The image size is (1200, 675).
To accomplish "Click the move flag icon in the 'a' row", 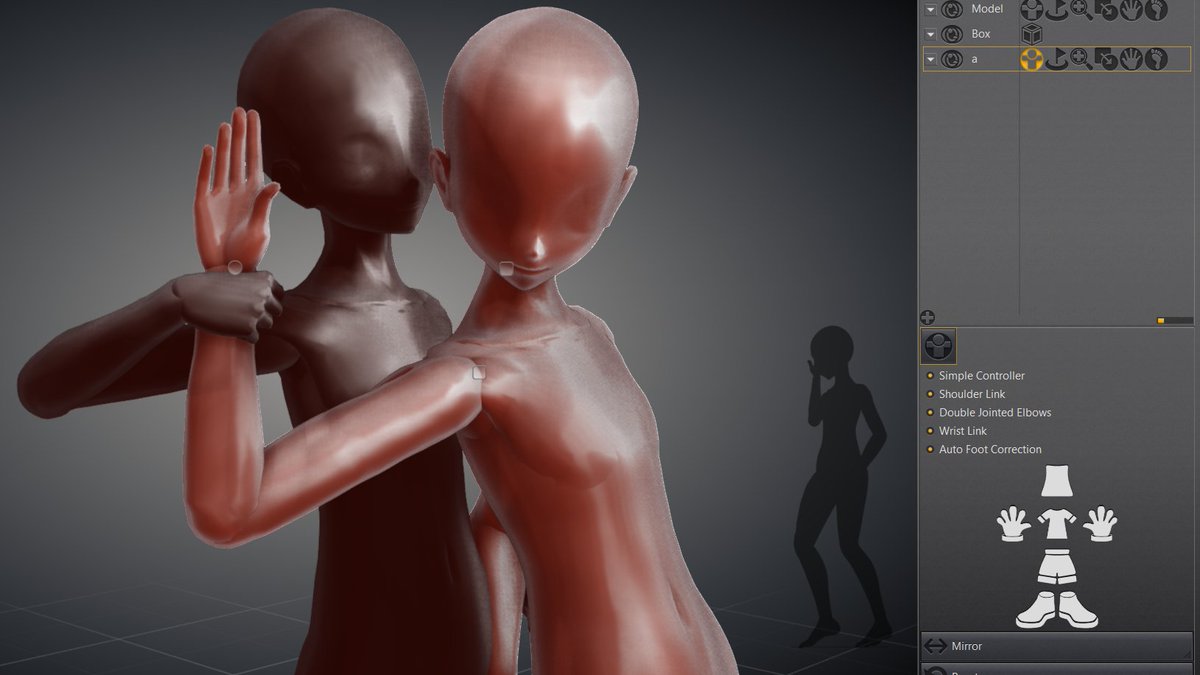I will (x=1057, y=59).
